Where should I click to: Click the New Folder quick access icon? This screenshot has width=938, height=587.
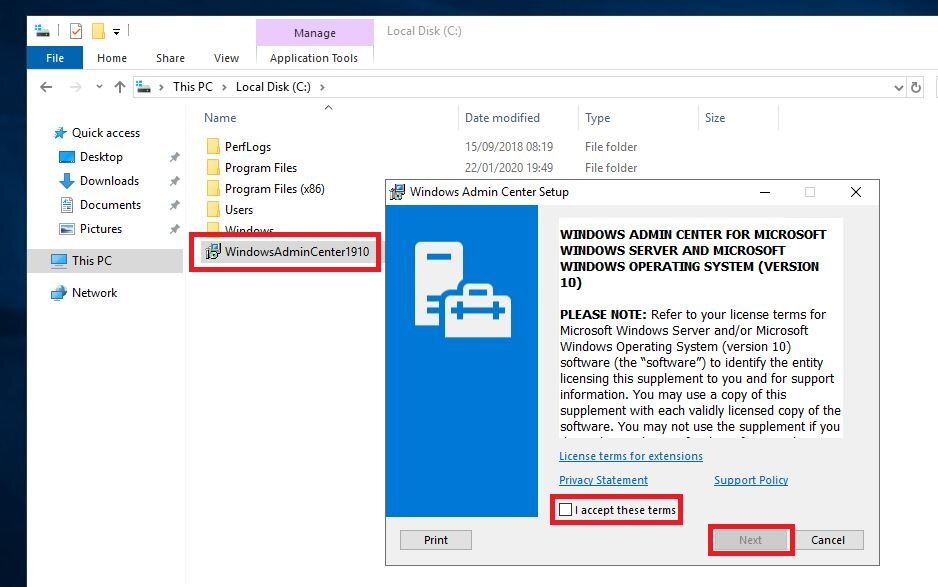tap(98, 31)
